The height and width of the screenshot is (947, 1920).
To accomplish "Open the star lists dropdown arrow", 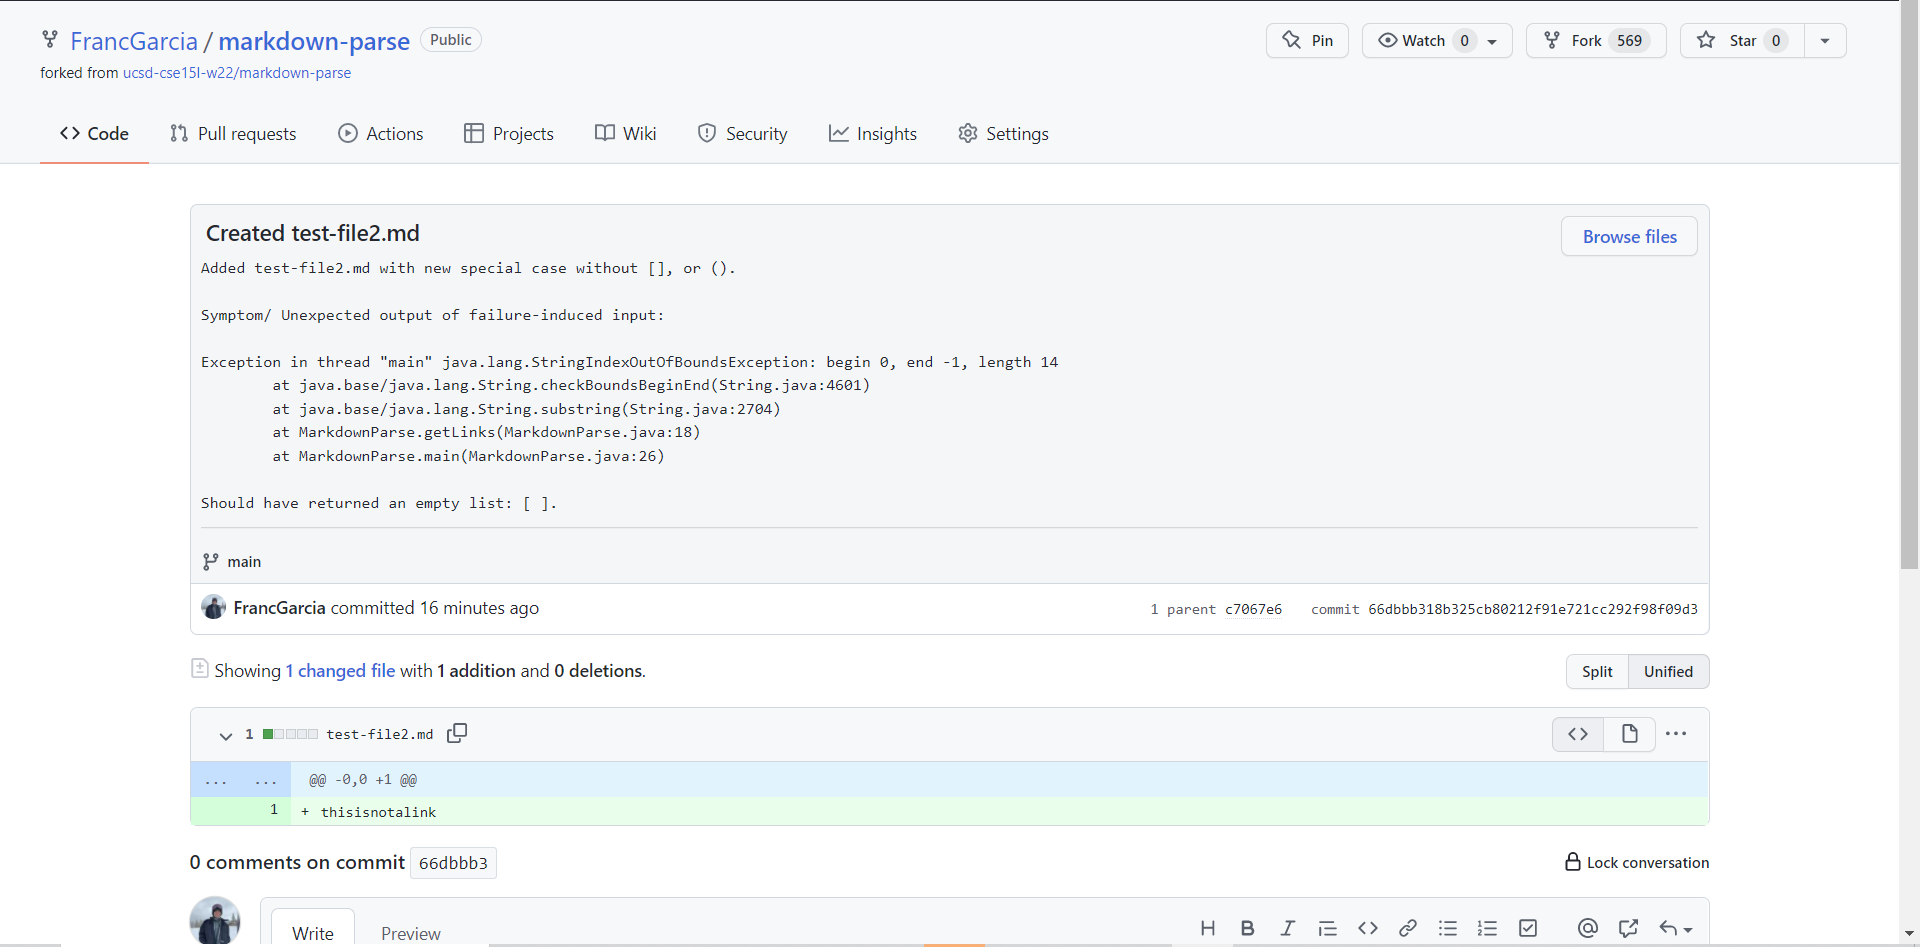I will [x=1825, y=41].
